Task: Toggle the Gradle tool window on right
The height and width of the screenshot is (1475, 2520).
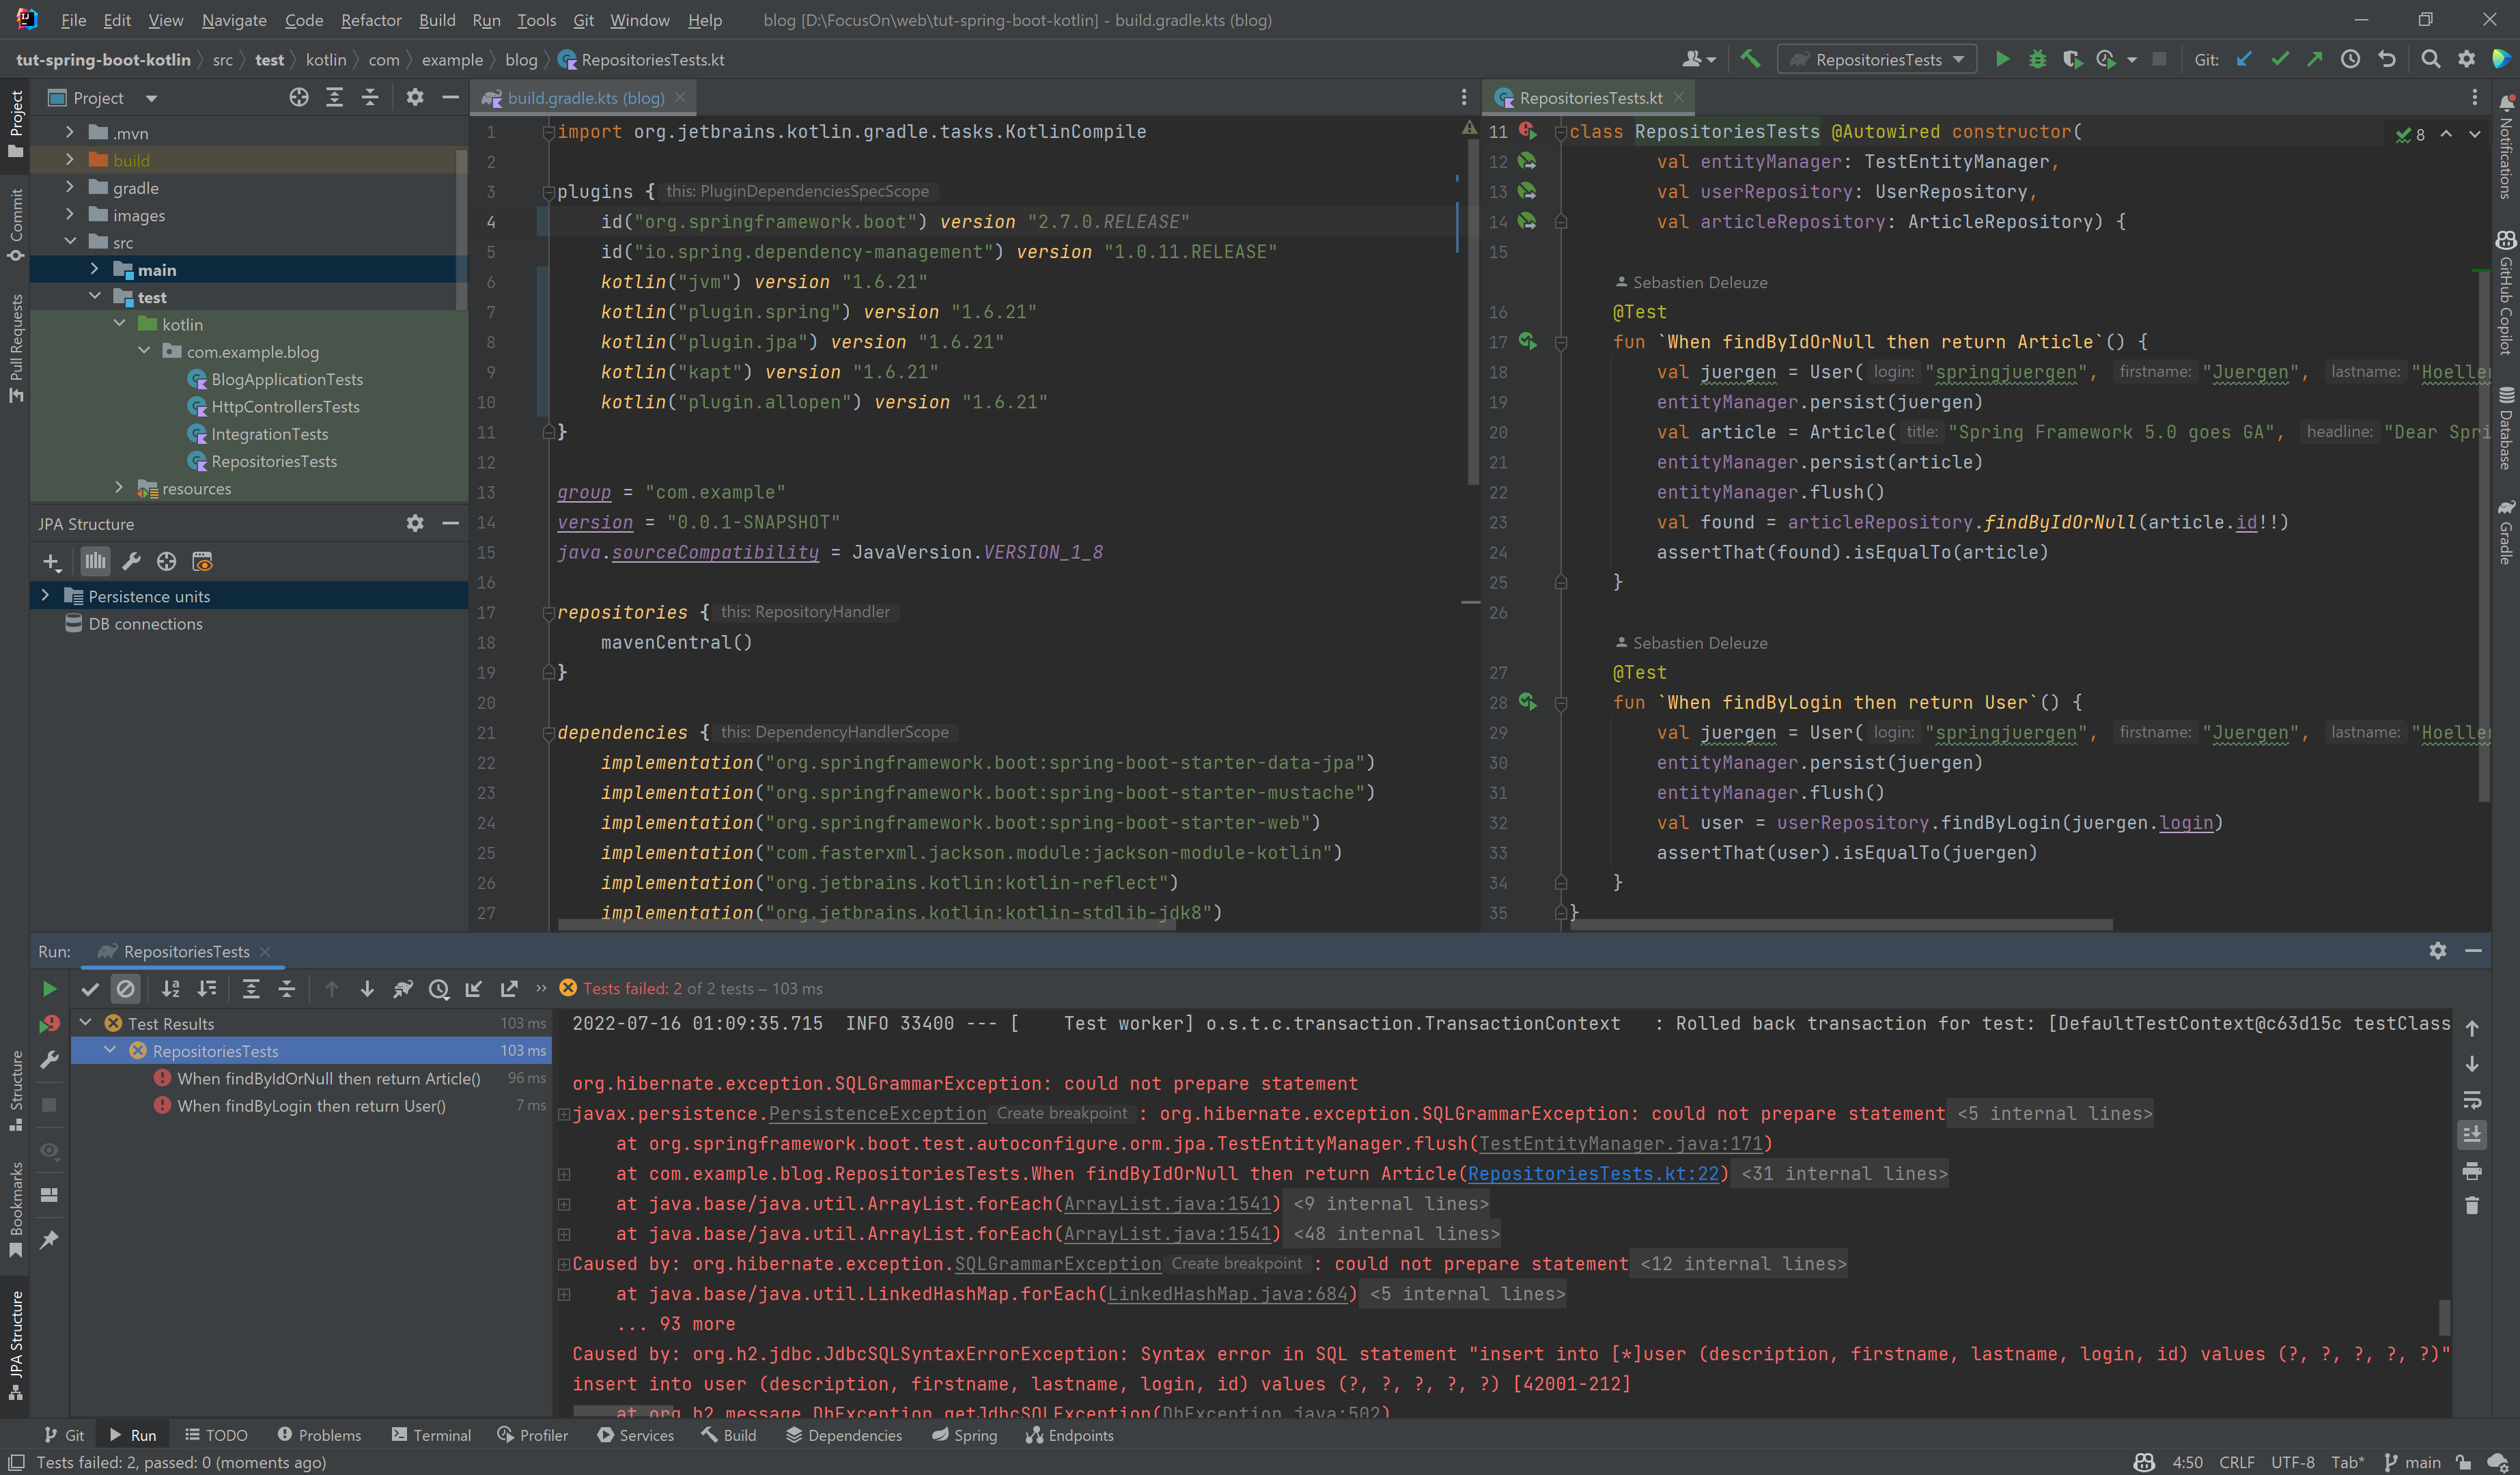Action: 2505,532
